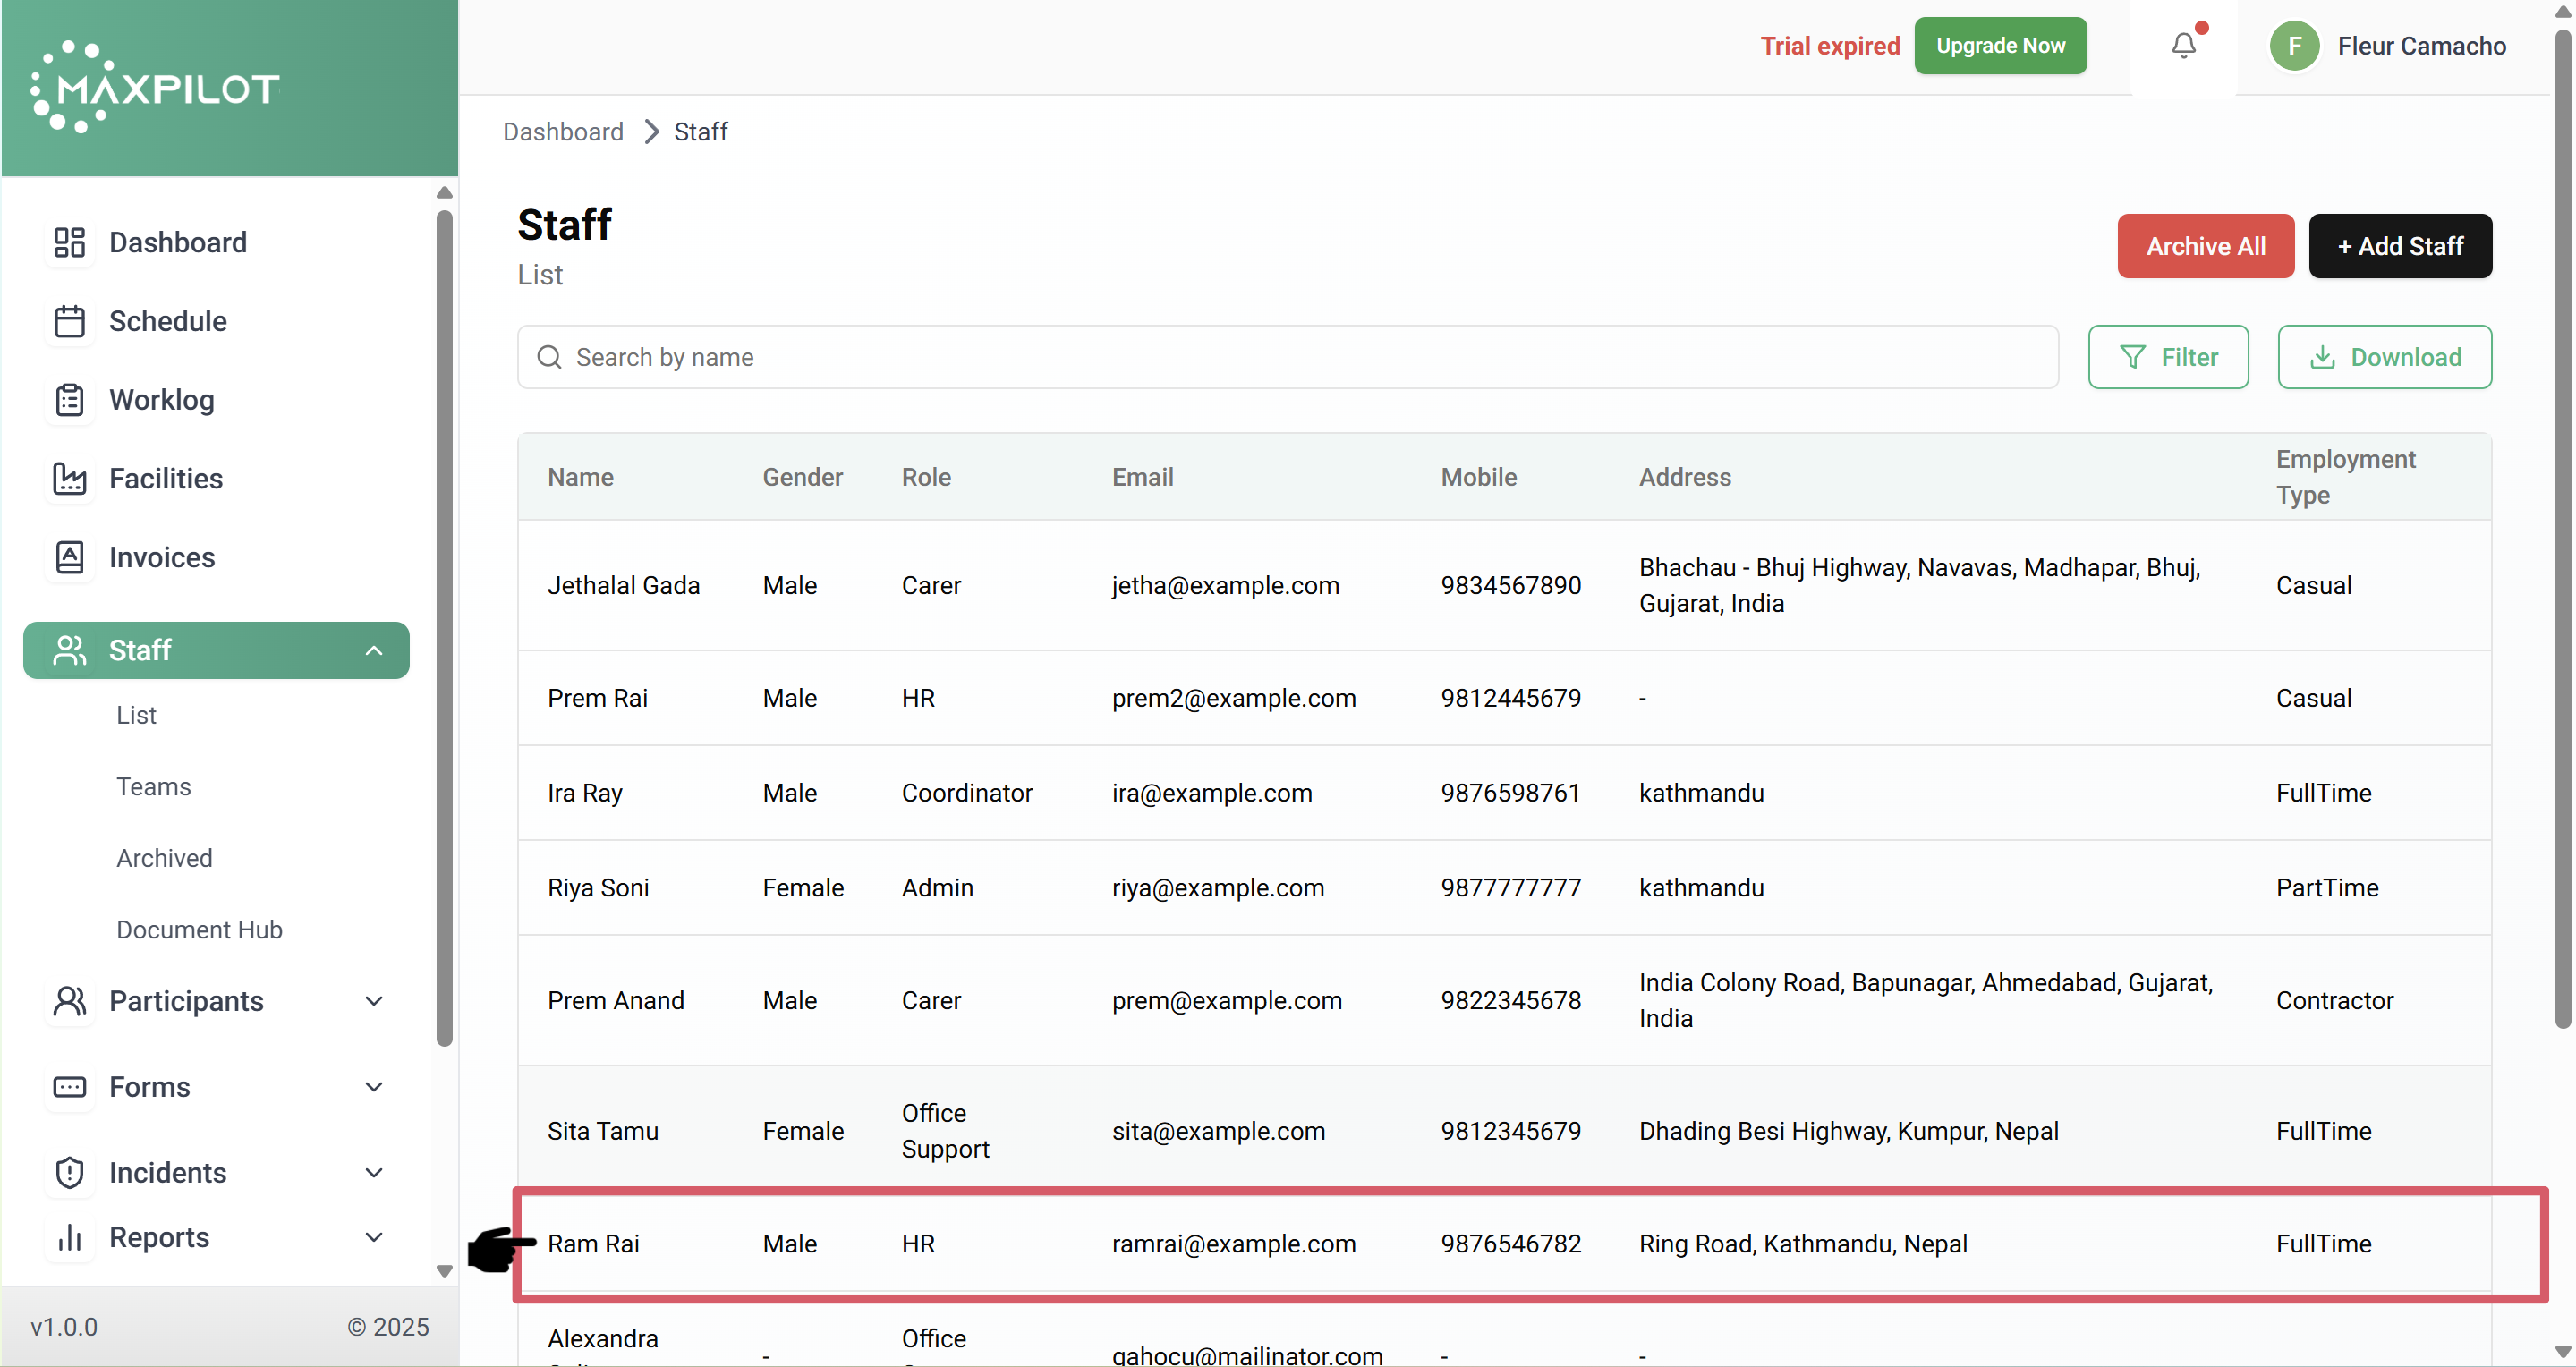Open the Archived staff page
The image size is (2576, 1367).
coord(164,858)
